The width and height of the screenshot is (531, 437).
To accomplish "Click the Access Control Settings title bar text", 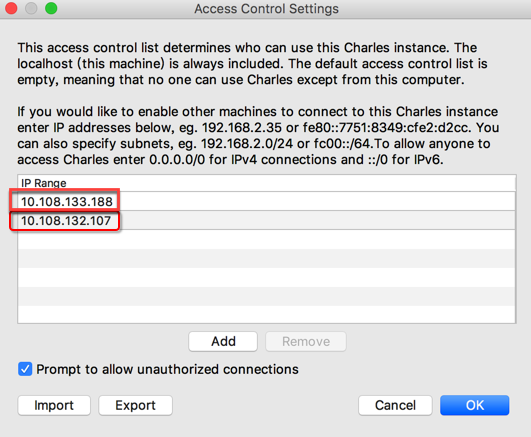I will [x=266, y=9].
